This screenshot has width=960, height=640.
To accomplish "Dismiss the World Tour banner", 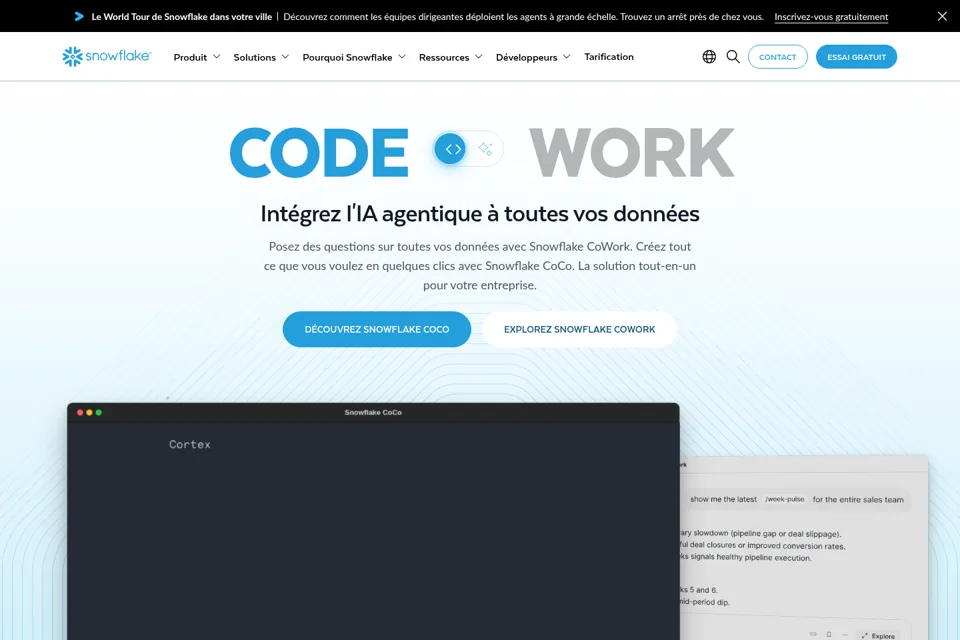I will coord(942,17).
